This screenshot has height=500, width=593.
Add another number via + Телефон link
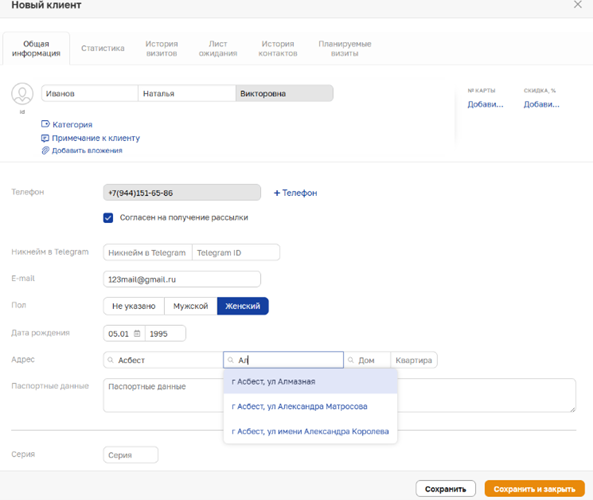pyautogui.click(x=295, y=193)
